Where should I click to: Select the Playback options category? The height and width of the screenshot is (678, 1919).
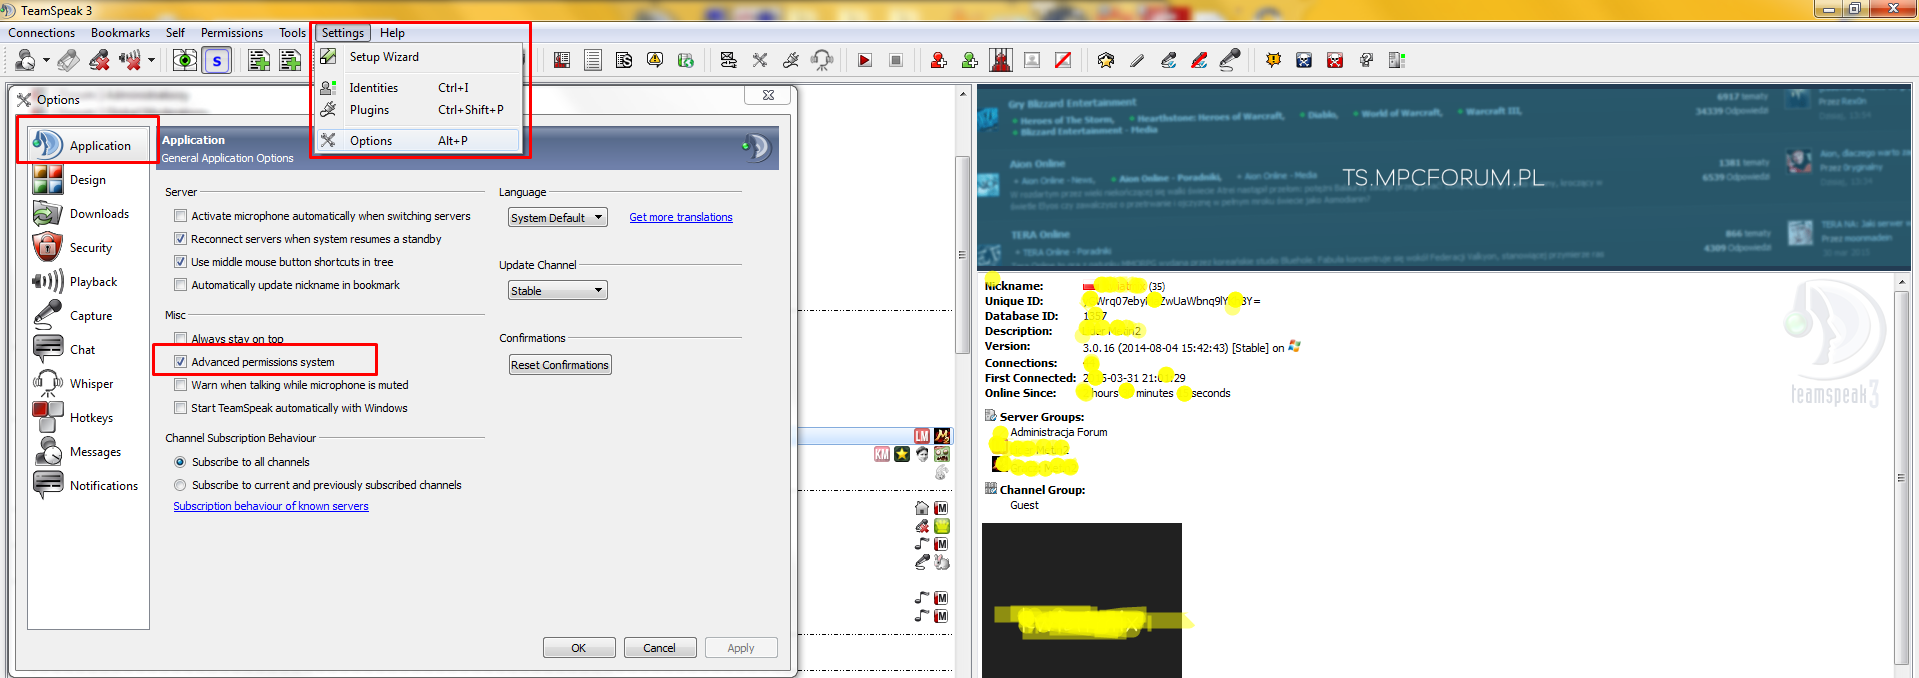(88, 282)
